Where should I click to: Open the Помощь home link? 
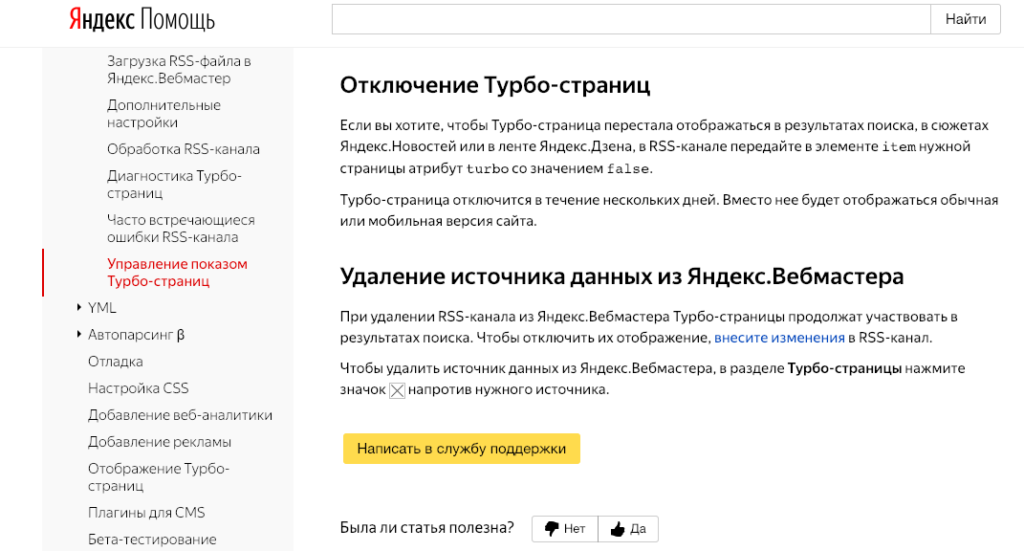click(178, 20)
